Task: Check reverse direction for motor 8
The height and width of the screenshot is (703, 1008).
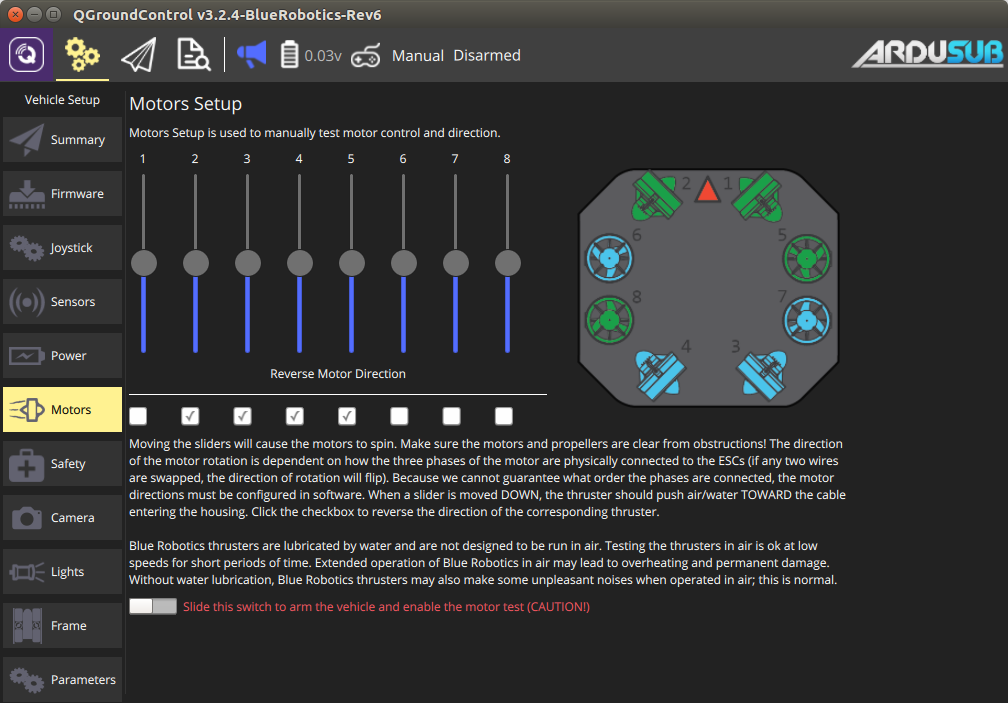Action: [504, 416]
